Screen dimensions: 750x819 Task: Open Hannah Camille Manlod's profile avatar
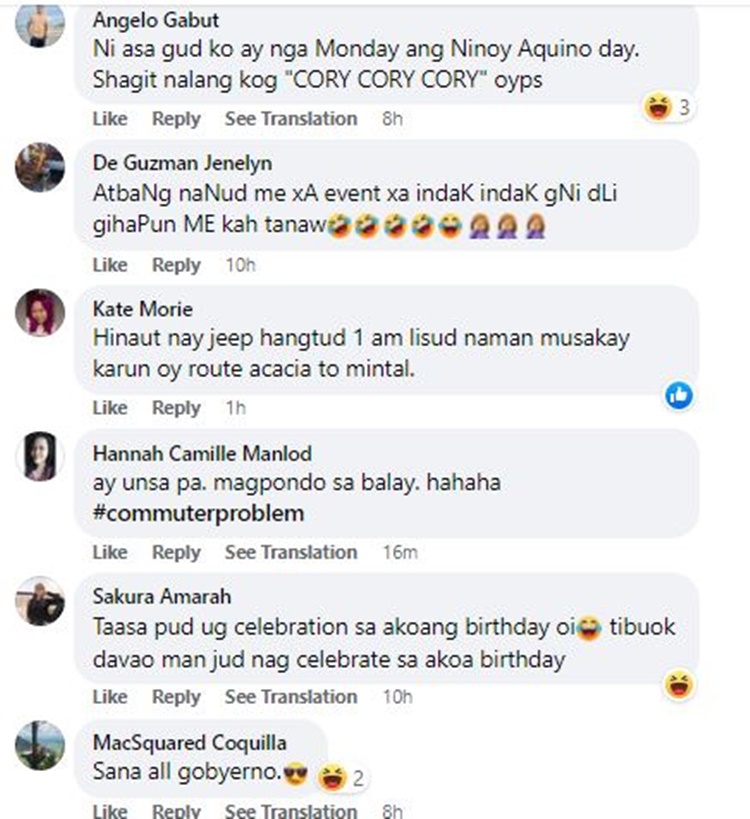[40, 457]
